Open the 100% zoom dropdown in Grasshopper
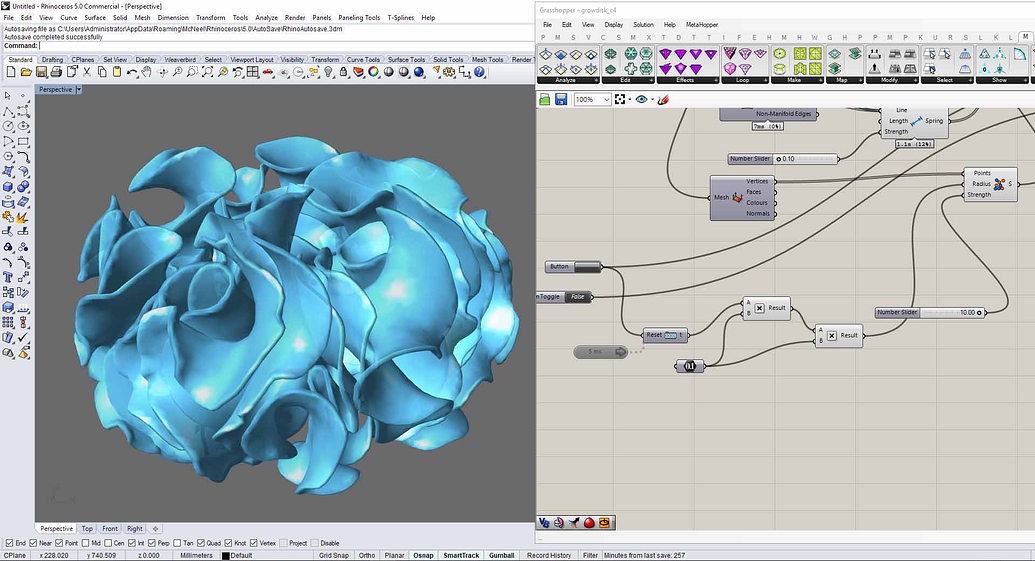This screenshot has width=1035, height=561. [x=606, y=99]
